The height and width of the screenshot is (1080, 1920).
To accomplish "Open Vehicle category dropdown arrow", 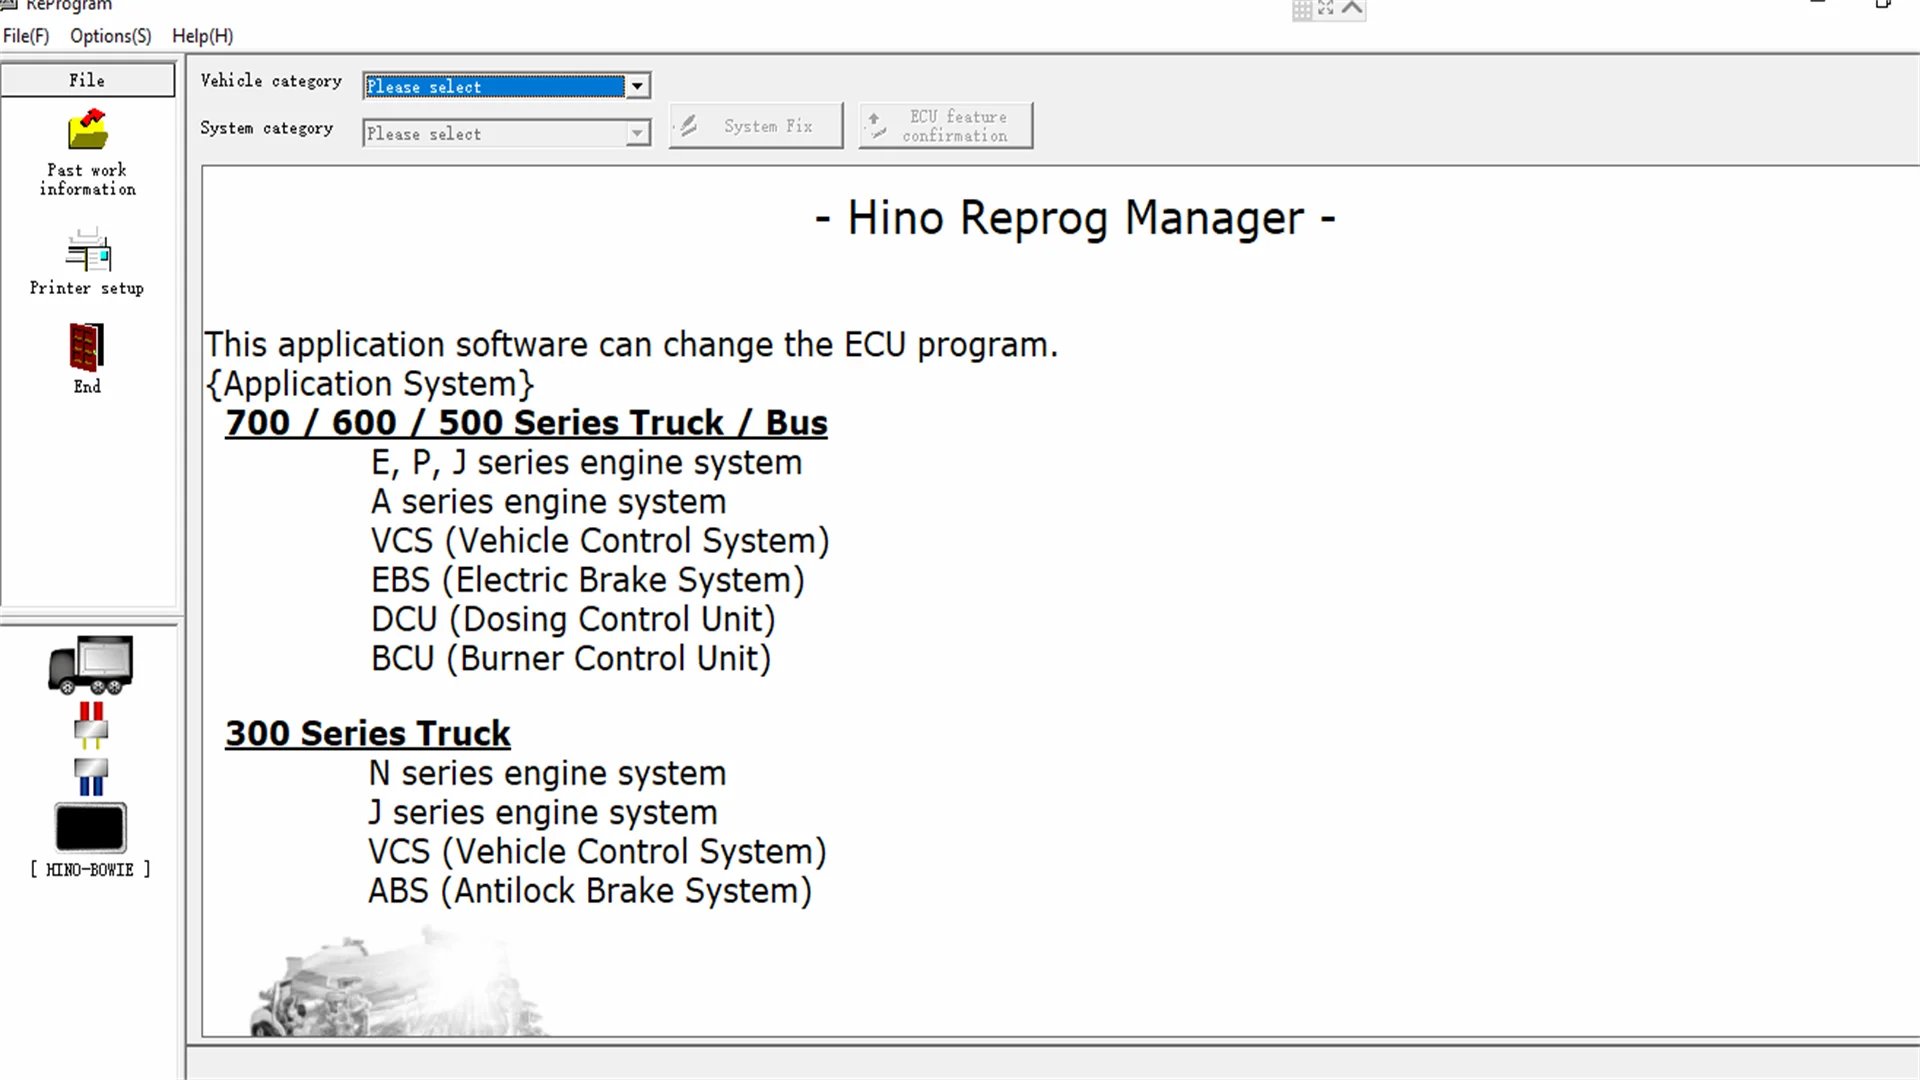I will click(x=637, y=86).
